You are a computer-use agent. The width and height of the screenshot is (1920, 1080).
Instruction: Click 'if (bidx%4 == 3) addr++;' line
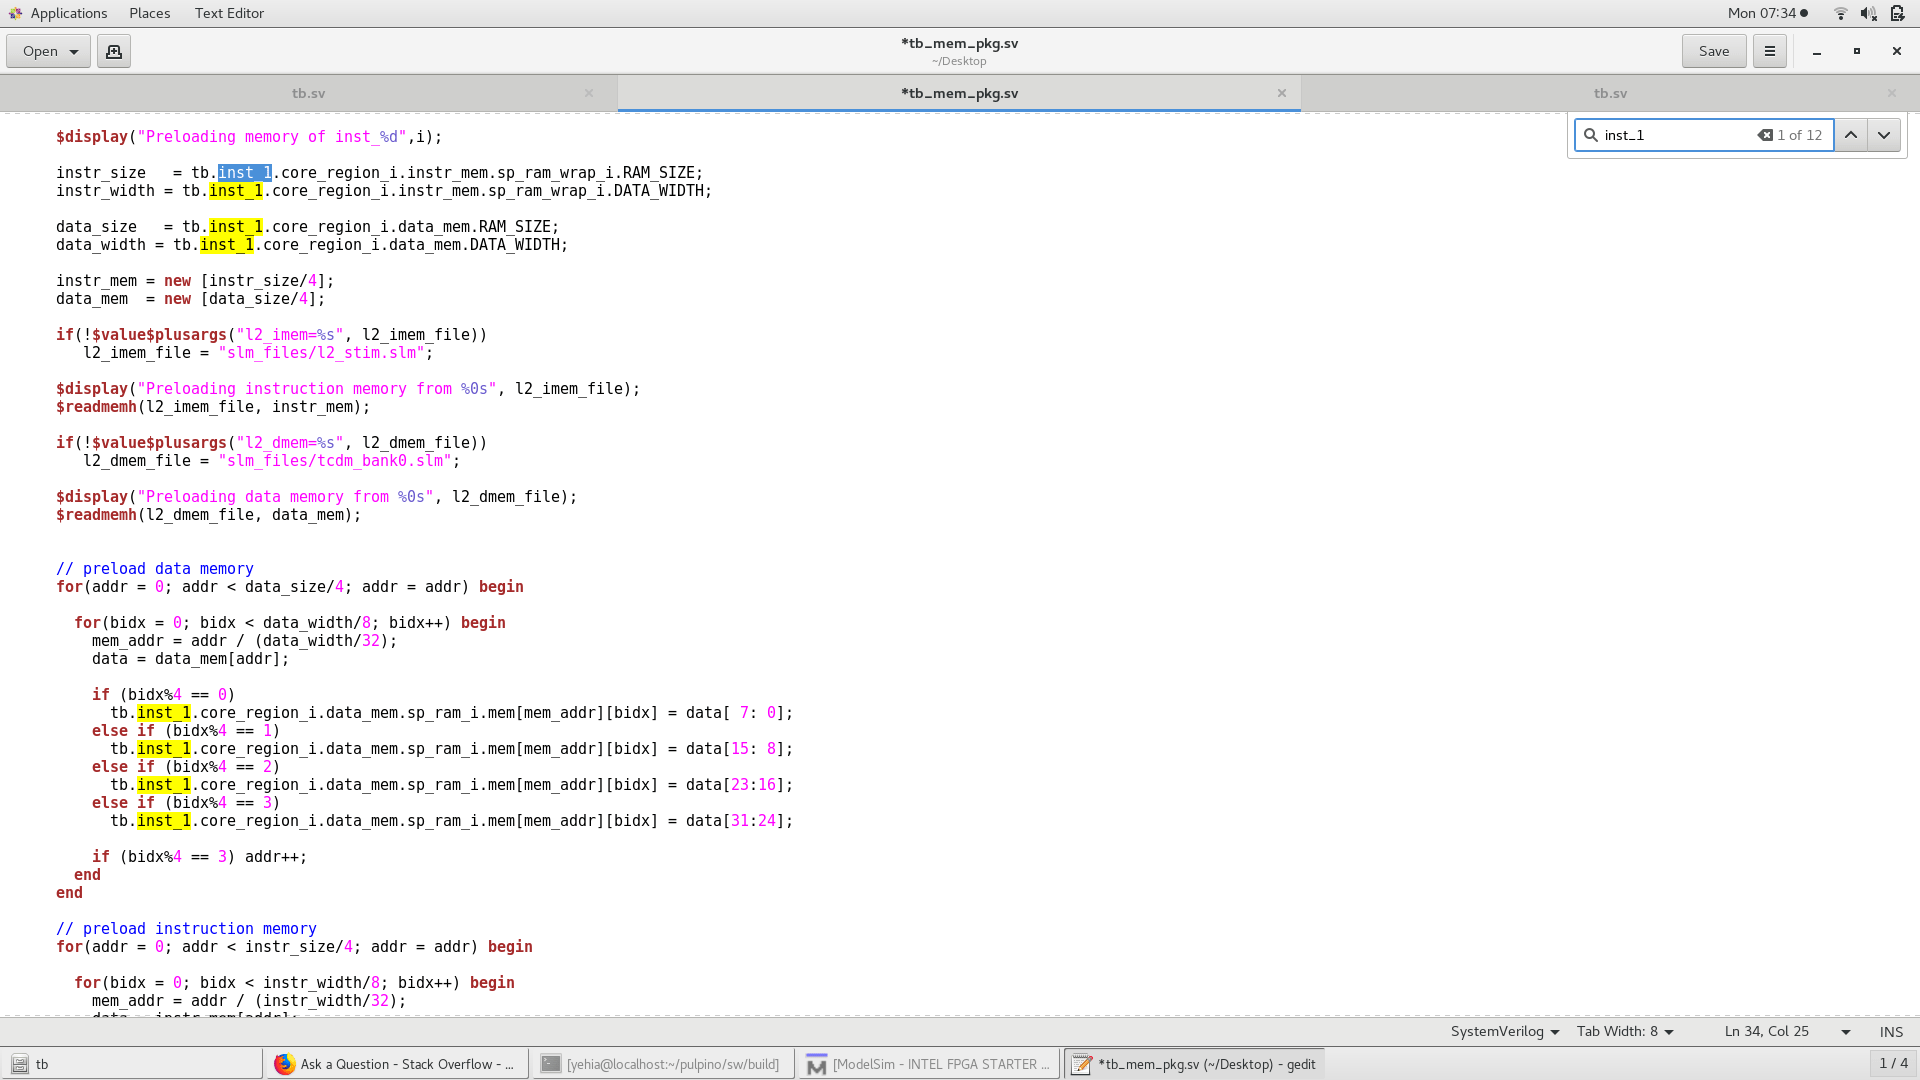point(200,857)
